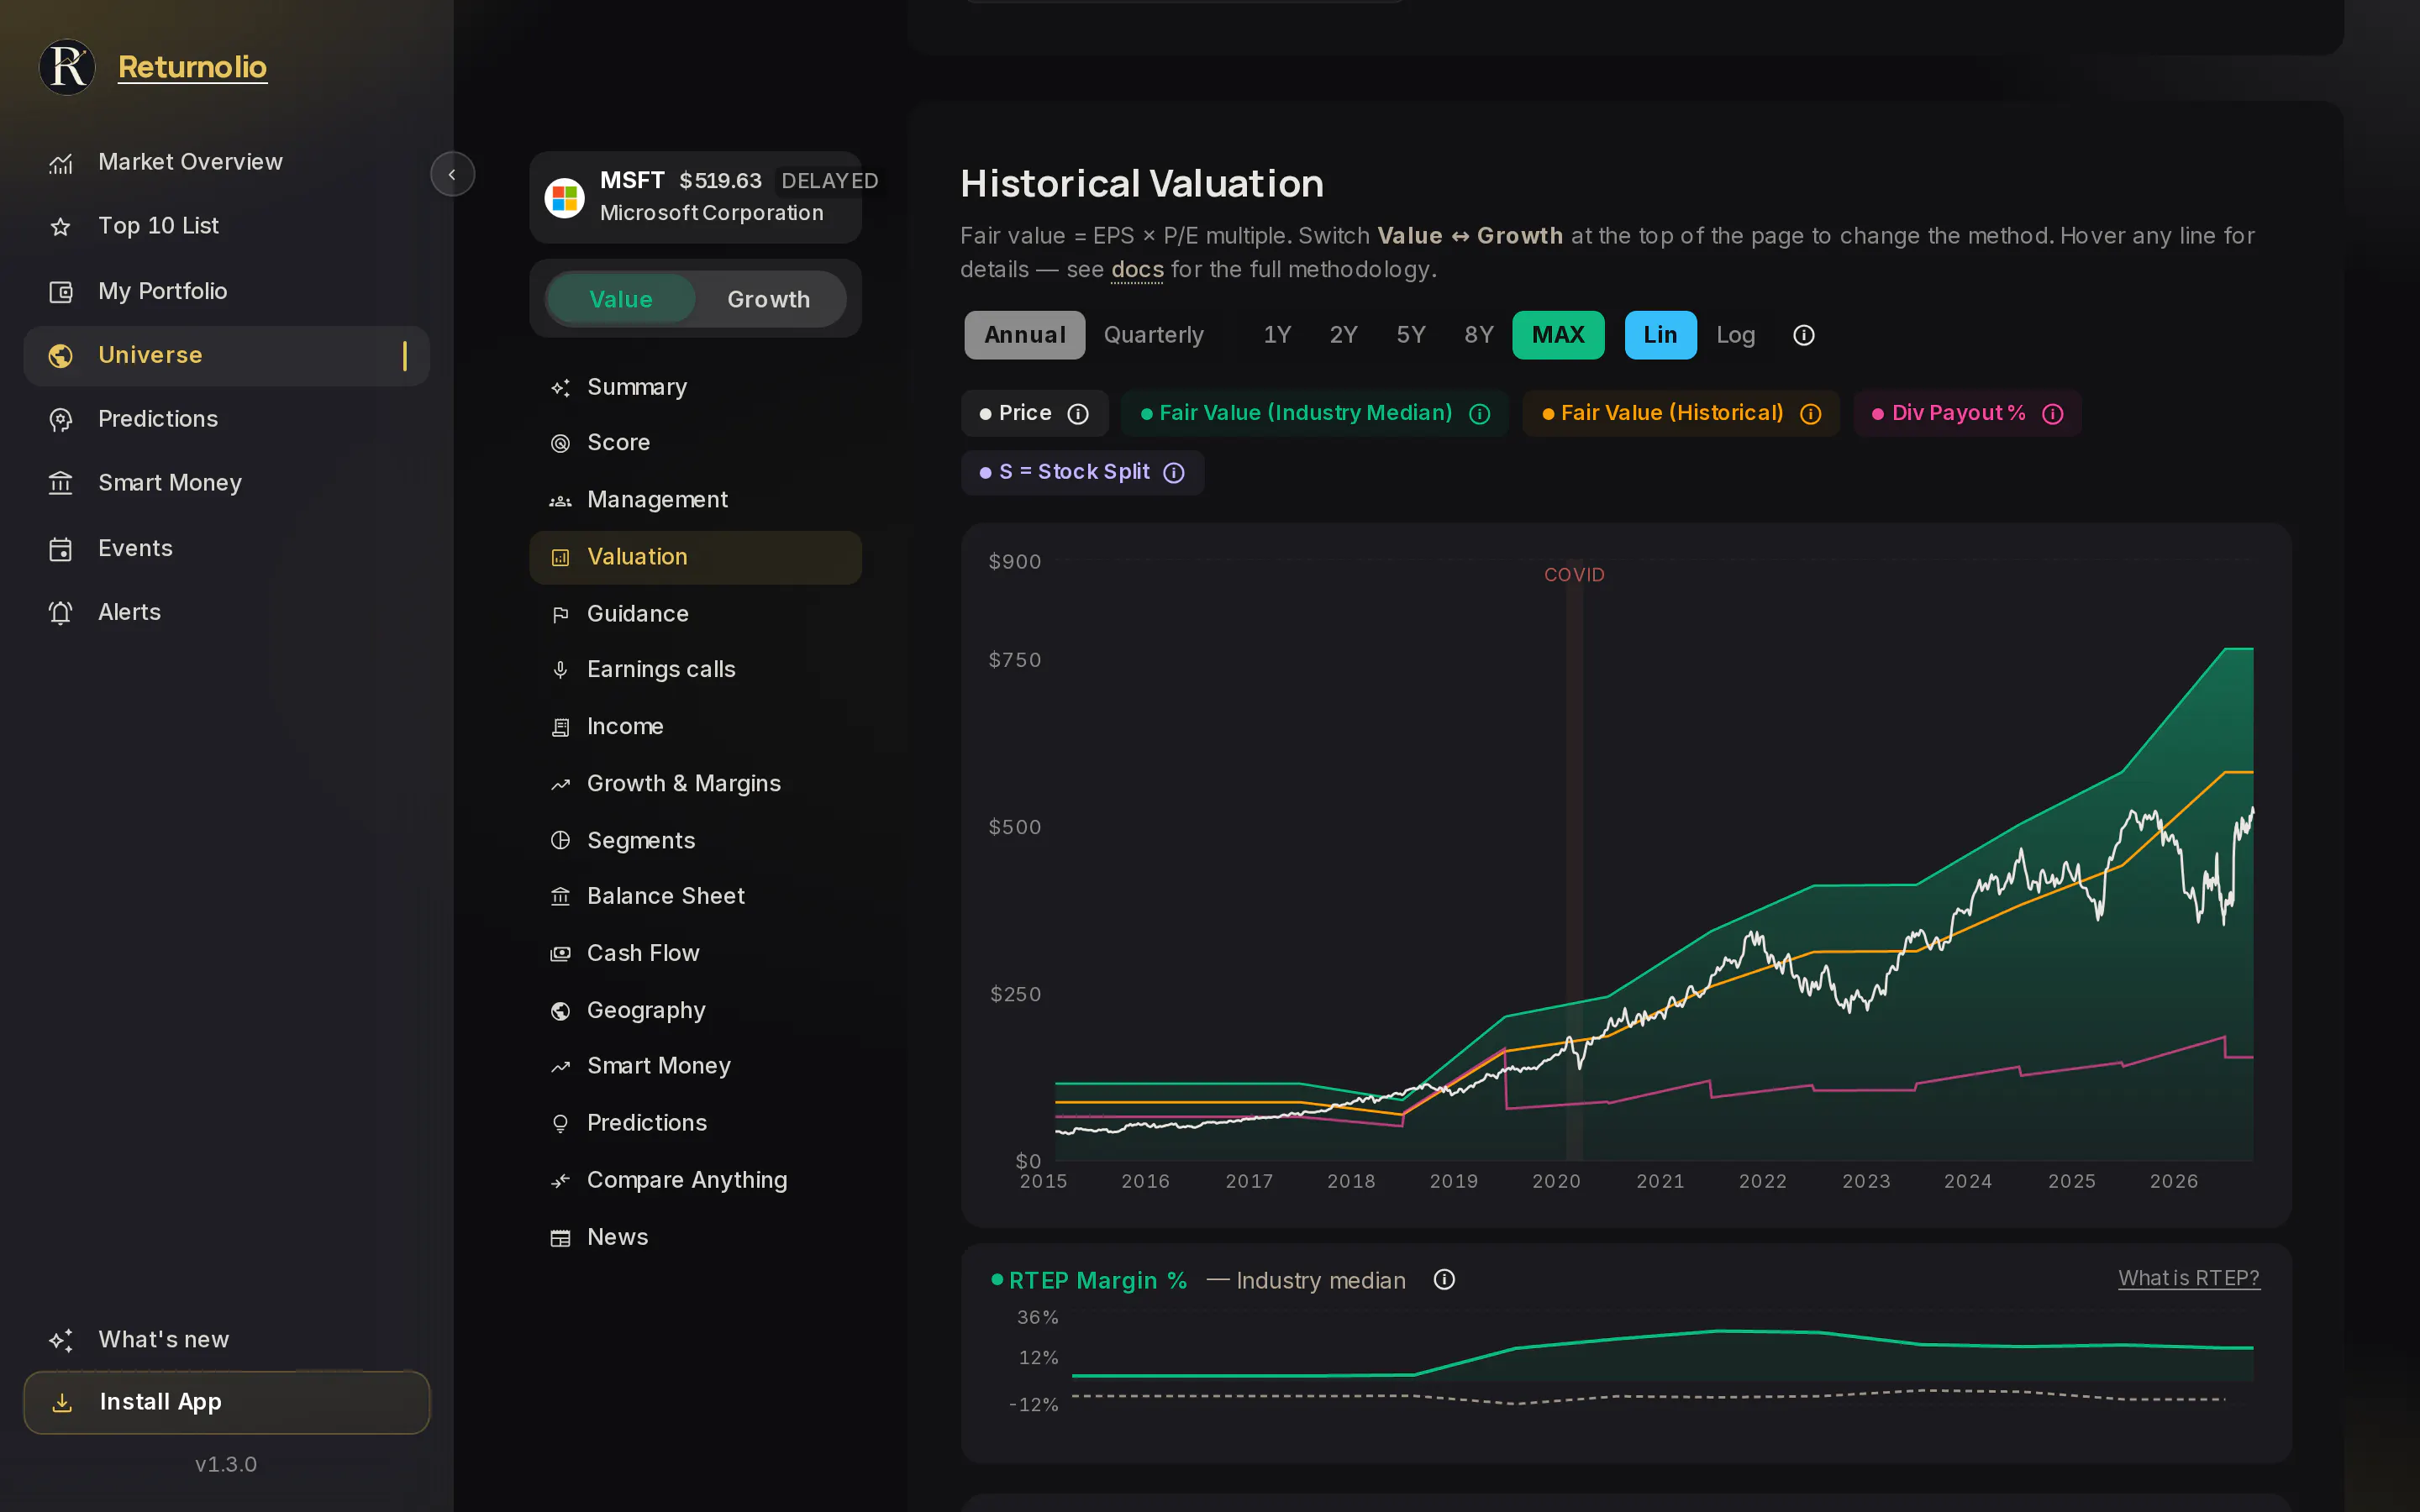Open info icon for Fair Value (Historical)
This screenshot has width=2420, height=1512.
[1810, 413]
